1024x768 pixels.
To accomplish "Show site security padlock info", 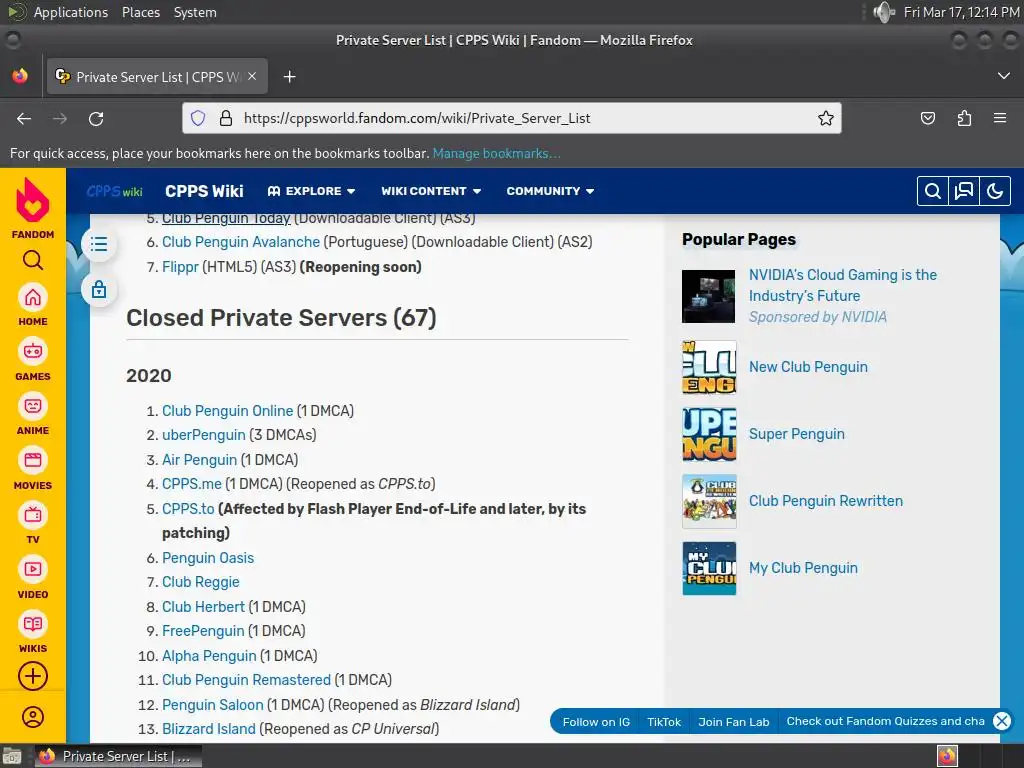I will point(225,118).
